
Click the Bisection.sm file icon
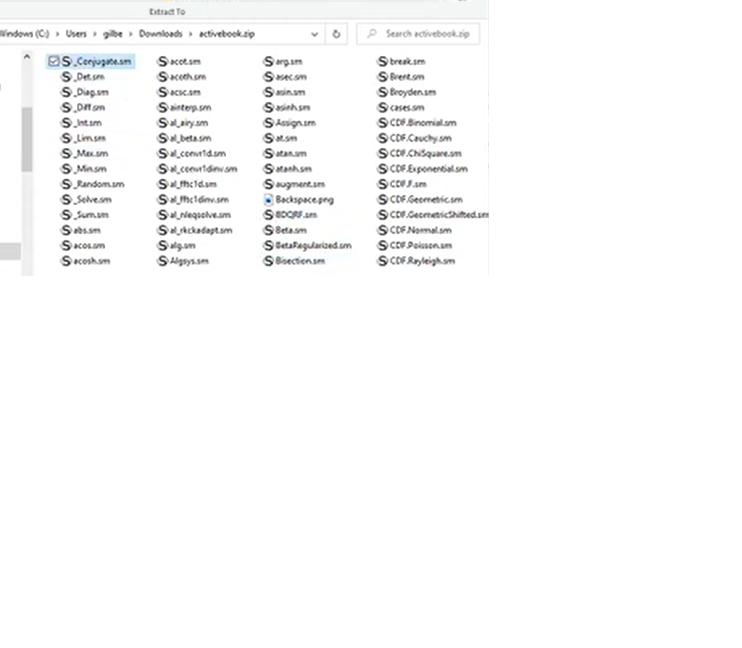click(268, 261)
